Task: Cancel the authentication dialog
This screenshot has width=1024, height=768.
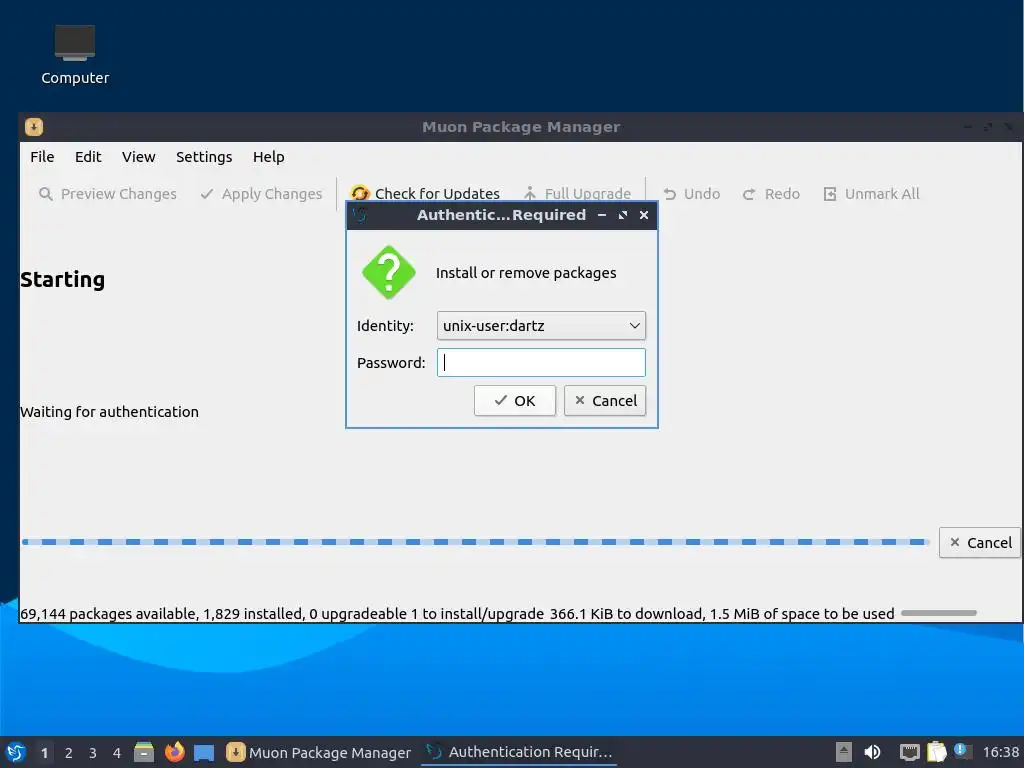Action: coord(605,400)
